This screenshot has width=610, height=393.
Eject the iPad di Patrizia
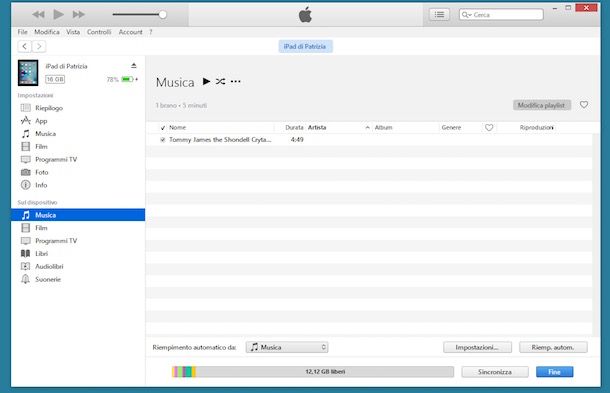point(133,66)
